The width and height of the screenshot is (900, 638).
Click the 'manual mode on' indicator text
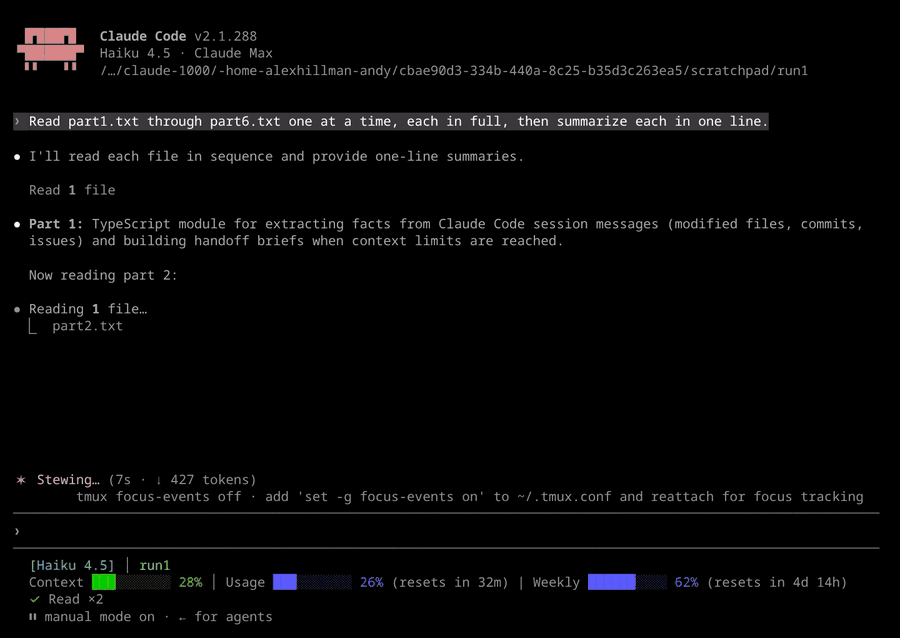pyautogui.click(x=99, y=617)
